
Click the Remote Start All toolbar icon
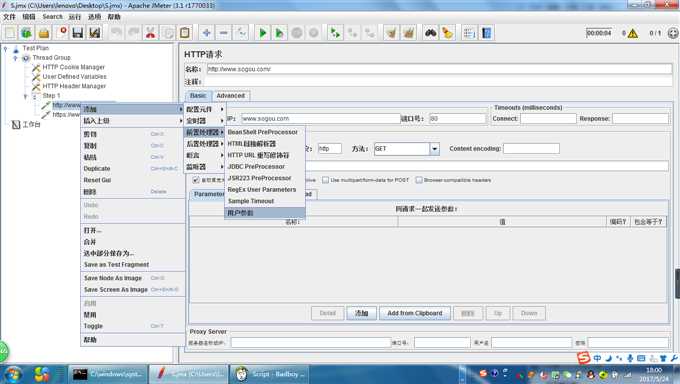pyautogui.click(x=335, y=33)
